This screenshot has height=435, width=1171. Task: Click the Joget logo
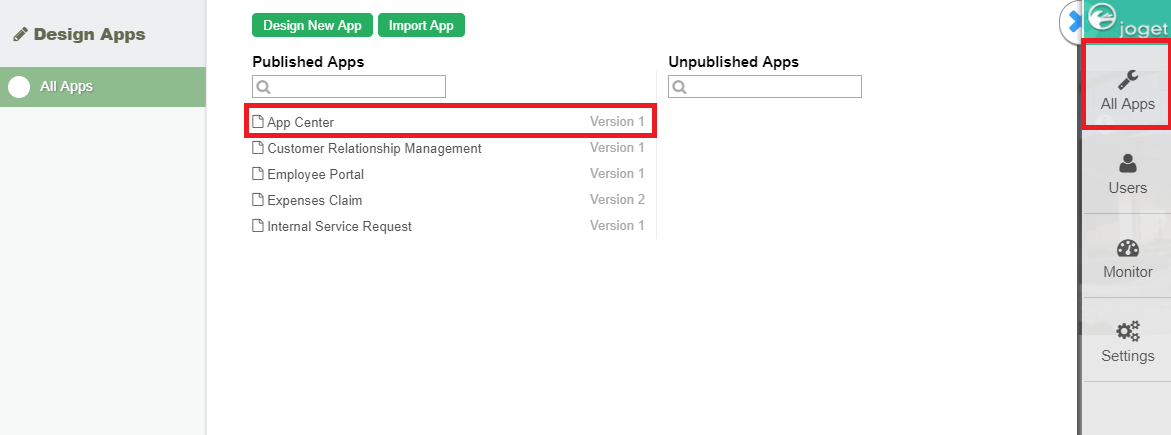click(1128, 20)
